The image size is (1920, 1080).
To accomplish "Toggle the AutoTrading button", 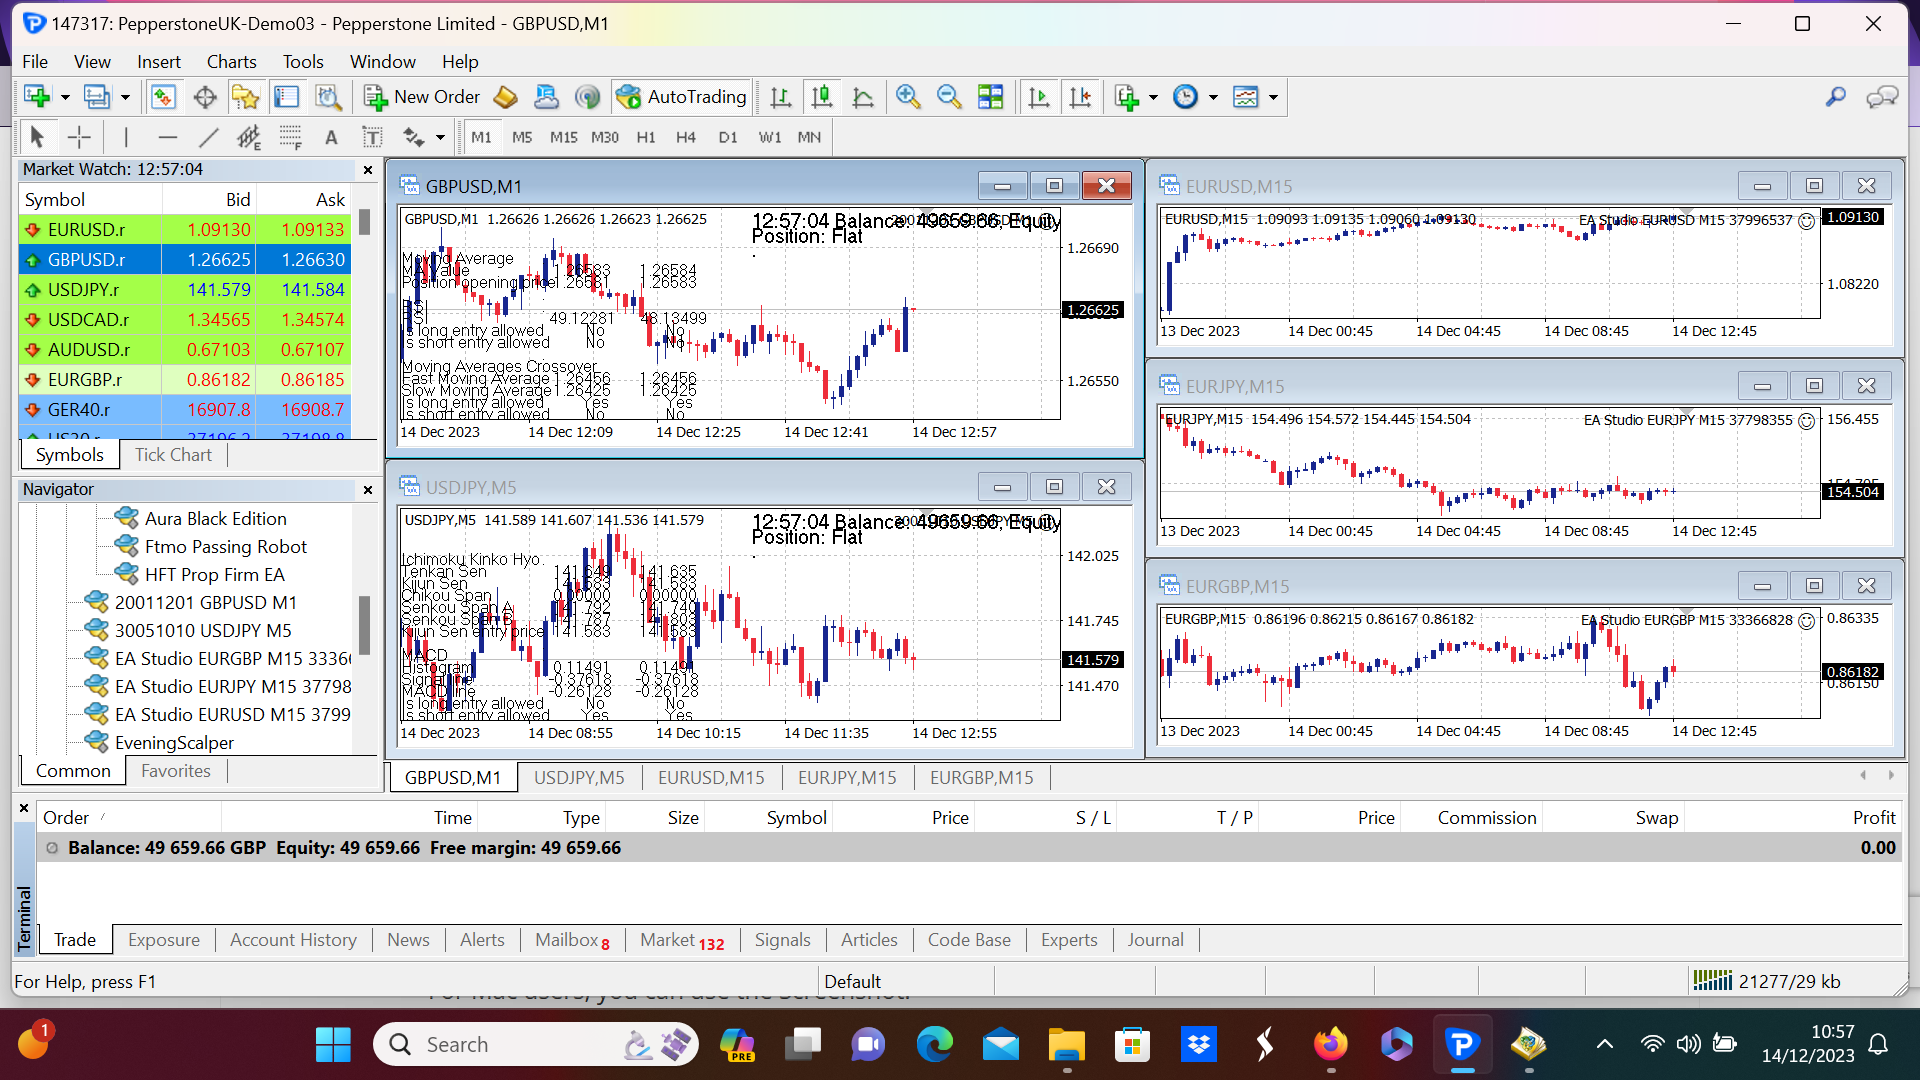I will tap(682, 97).
